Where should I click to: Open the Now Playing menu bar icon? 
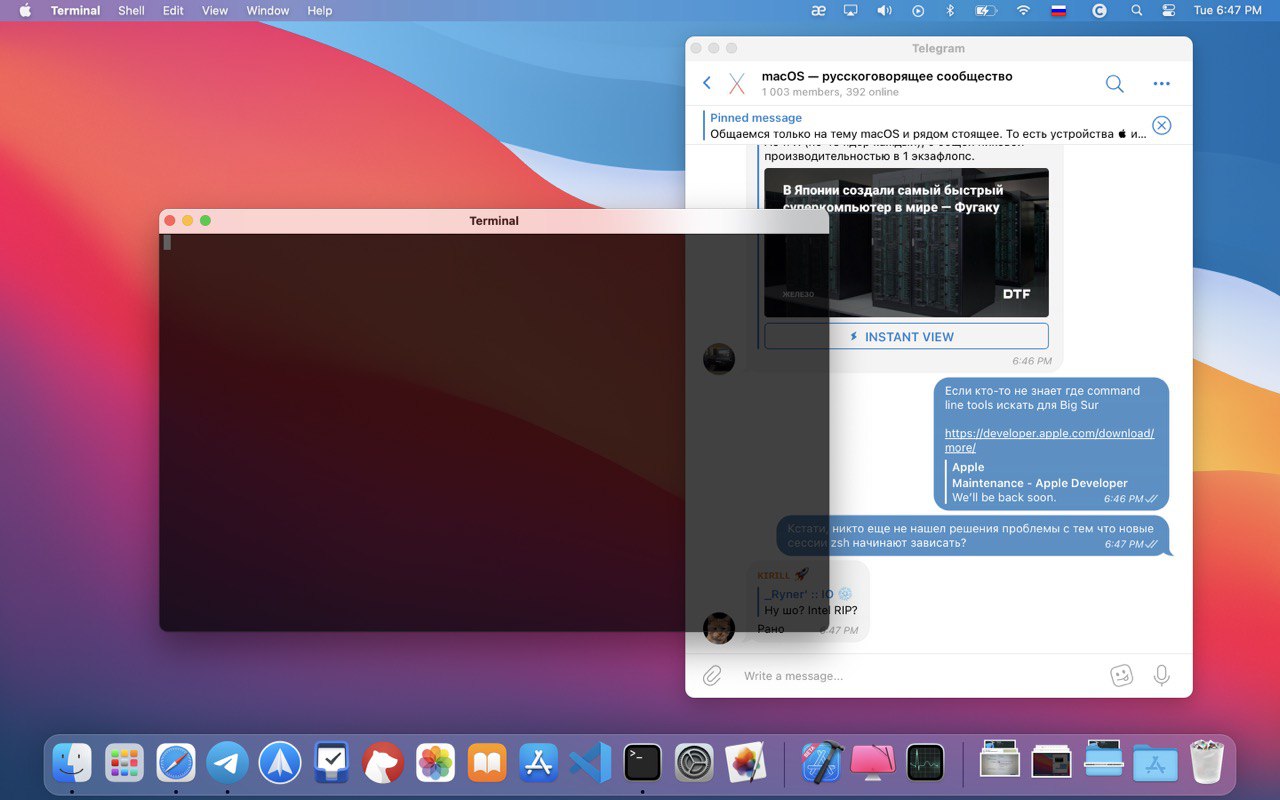[x=918, y=10]
